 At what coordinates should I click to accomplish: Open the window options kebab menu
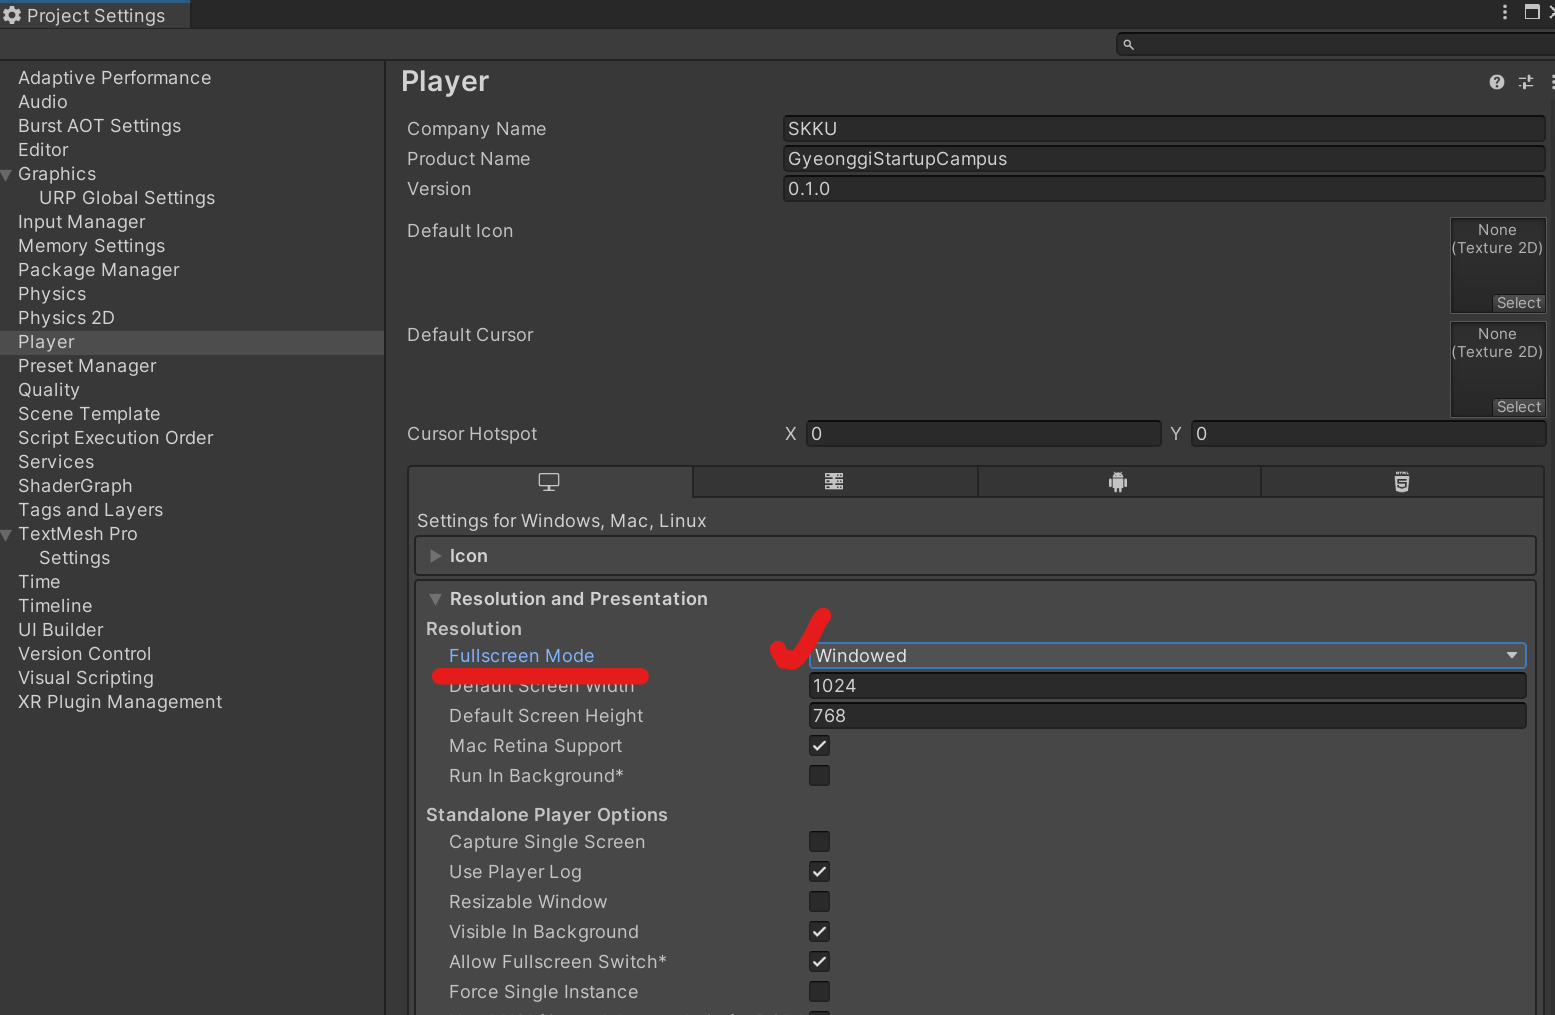[x=1504, y=12]
